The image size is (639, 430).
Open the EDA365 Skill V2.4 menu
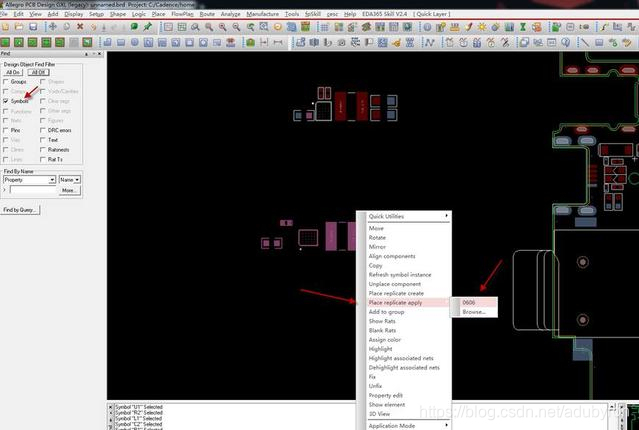(384, 14)
